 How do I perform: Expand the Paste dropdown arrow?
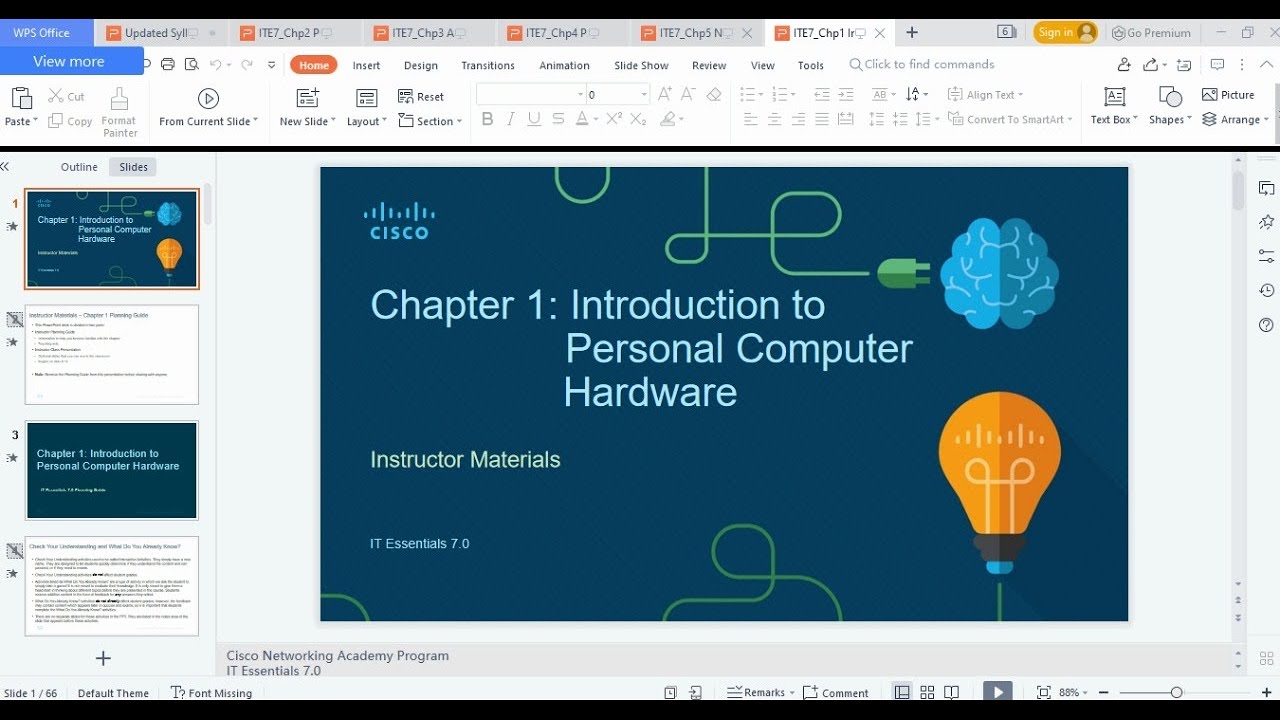tap(34, 121)
